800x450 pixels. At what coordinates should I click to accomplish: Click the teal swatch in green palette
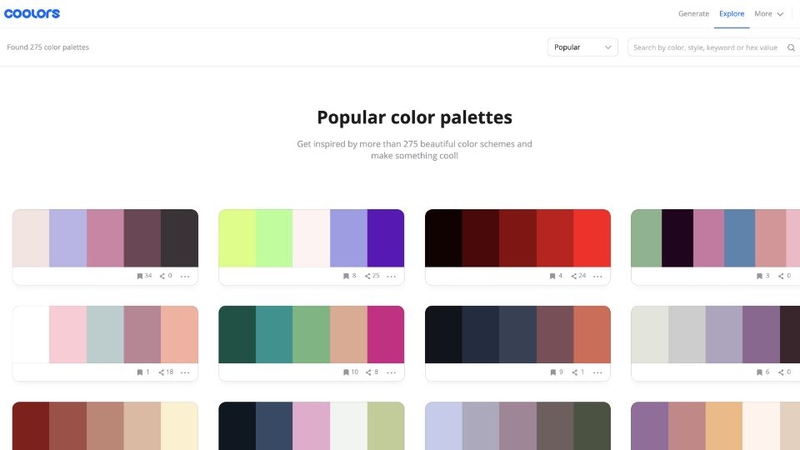pyautogui.click(x=273, y=334)
